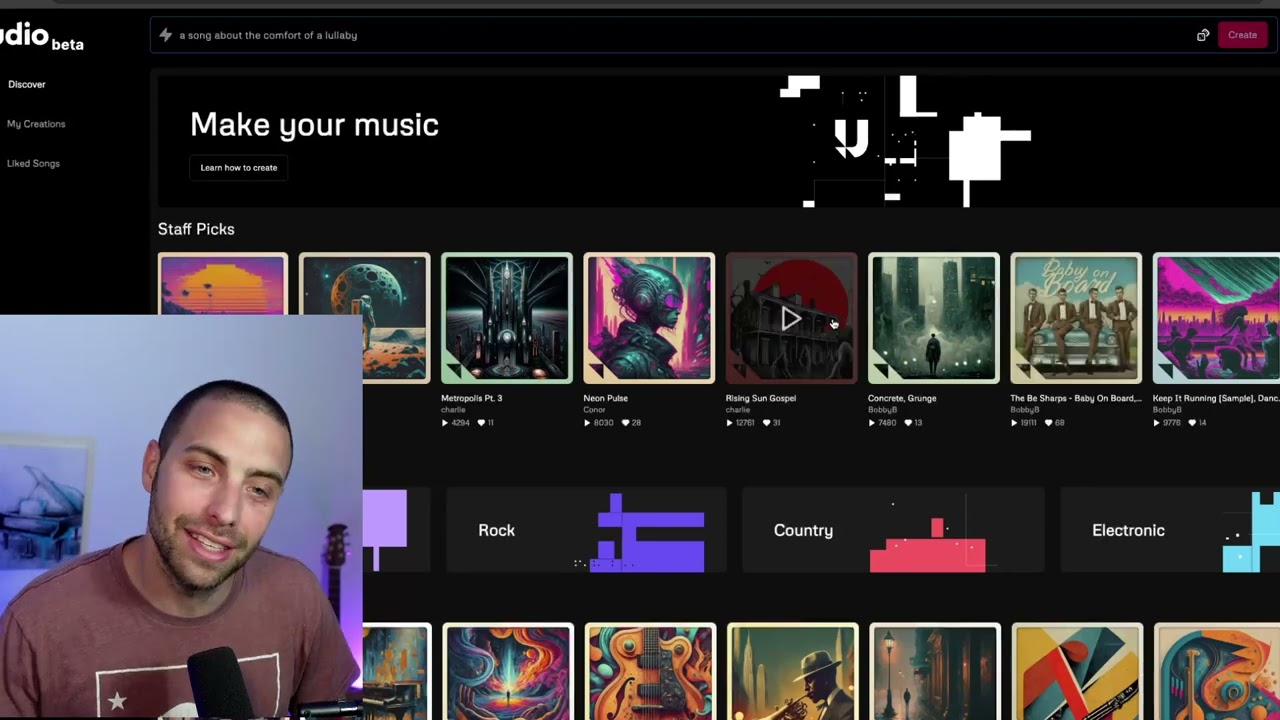Viewport: 1280px width, 720px height.
Task: Click the Neon Pulse song title
Action: tap(605, 398)
